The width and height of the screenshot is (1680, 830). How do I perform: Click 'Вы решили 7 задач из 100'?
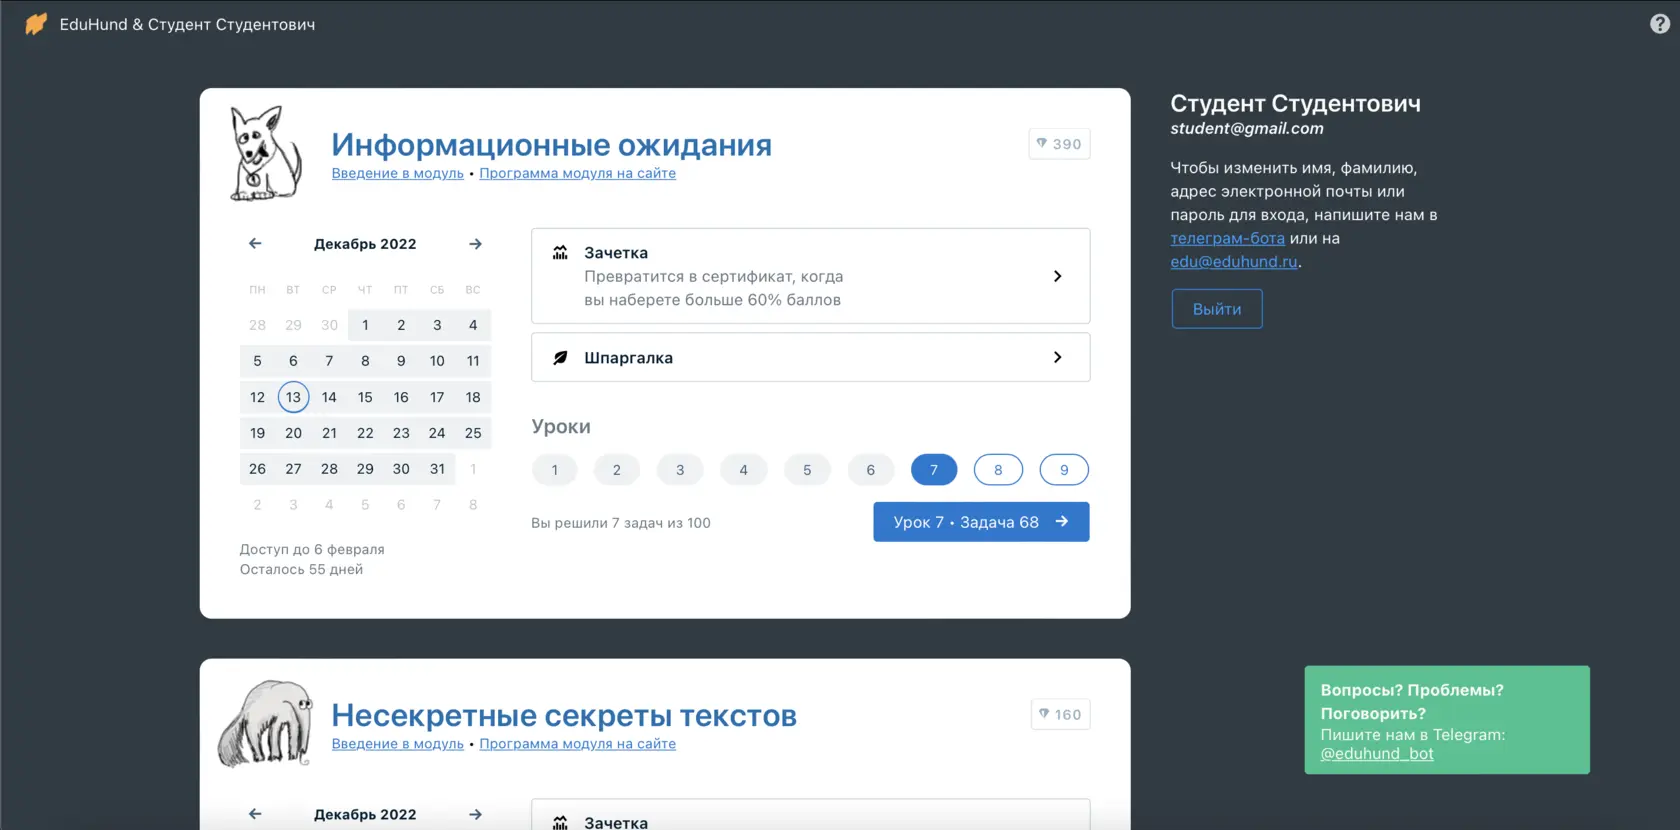(x=621, y=523)
